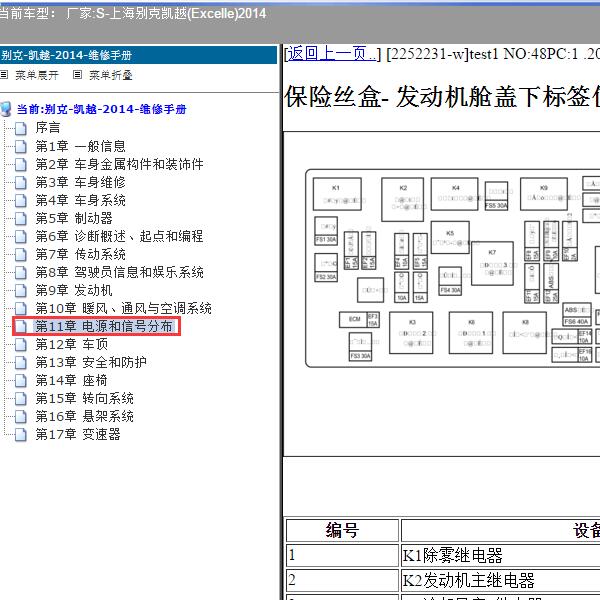Click the computer icon beside the root manual node
This screenshot has height=600, width=600.
pos(6,109)
